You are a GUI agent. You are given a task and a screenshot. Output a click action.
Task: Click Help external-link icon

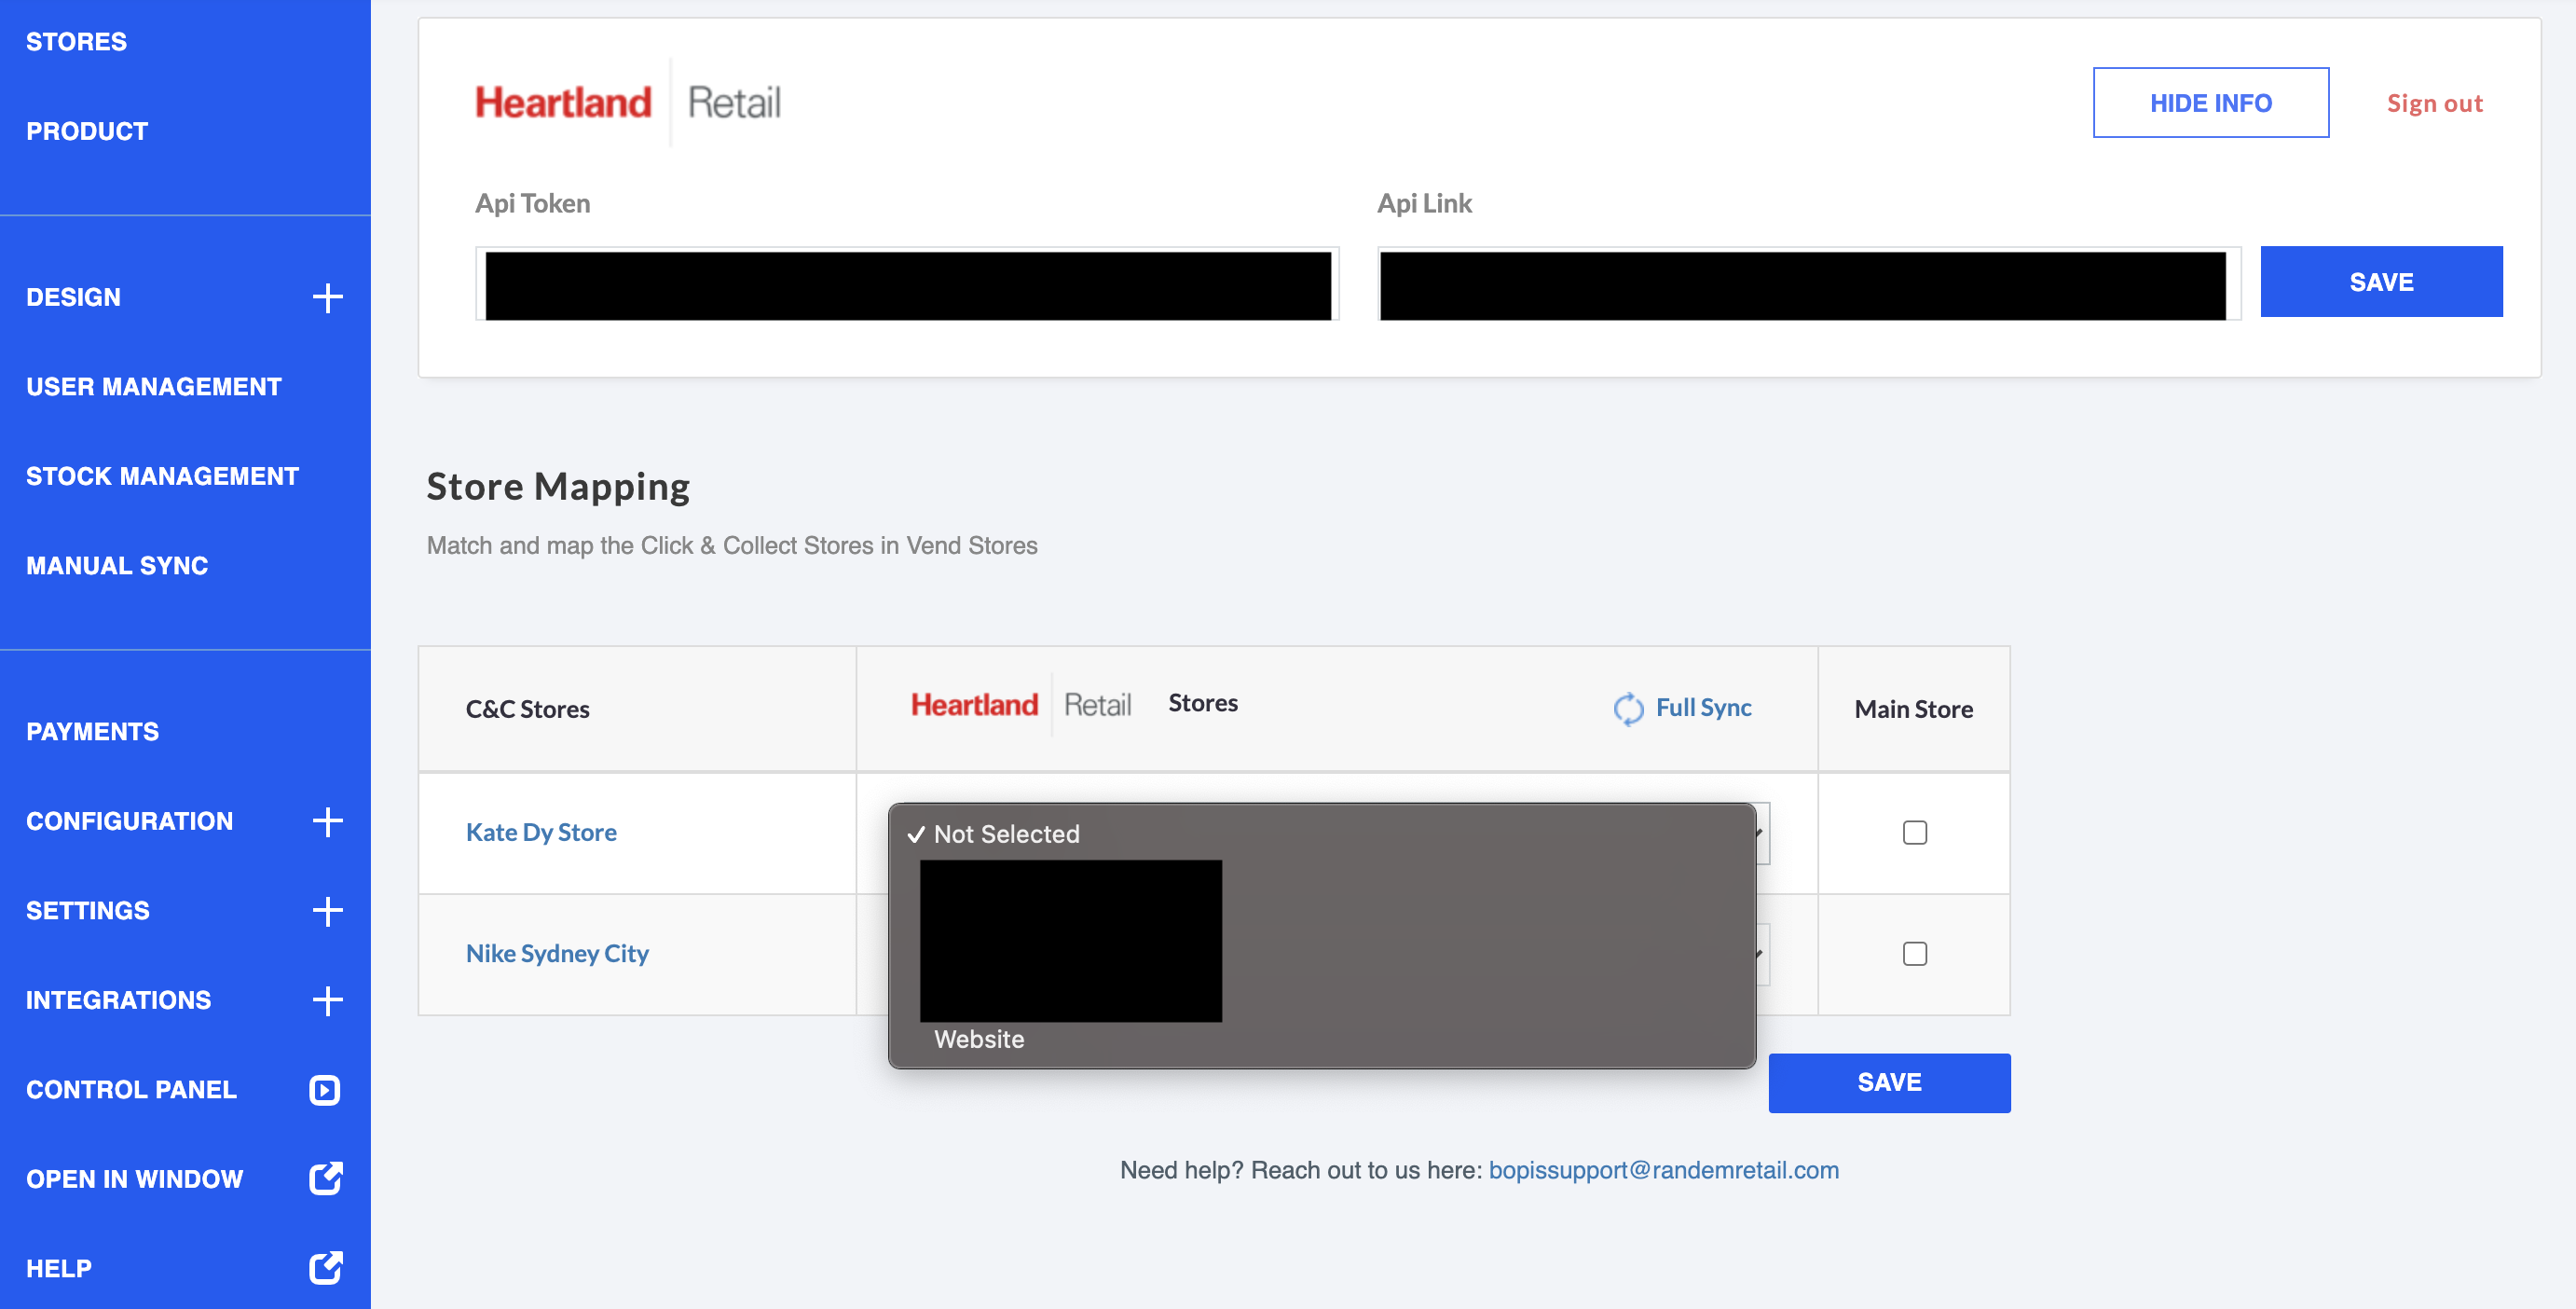325,1267
